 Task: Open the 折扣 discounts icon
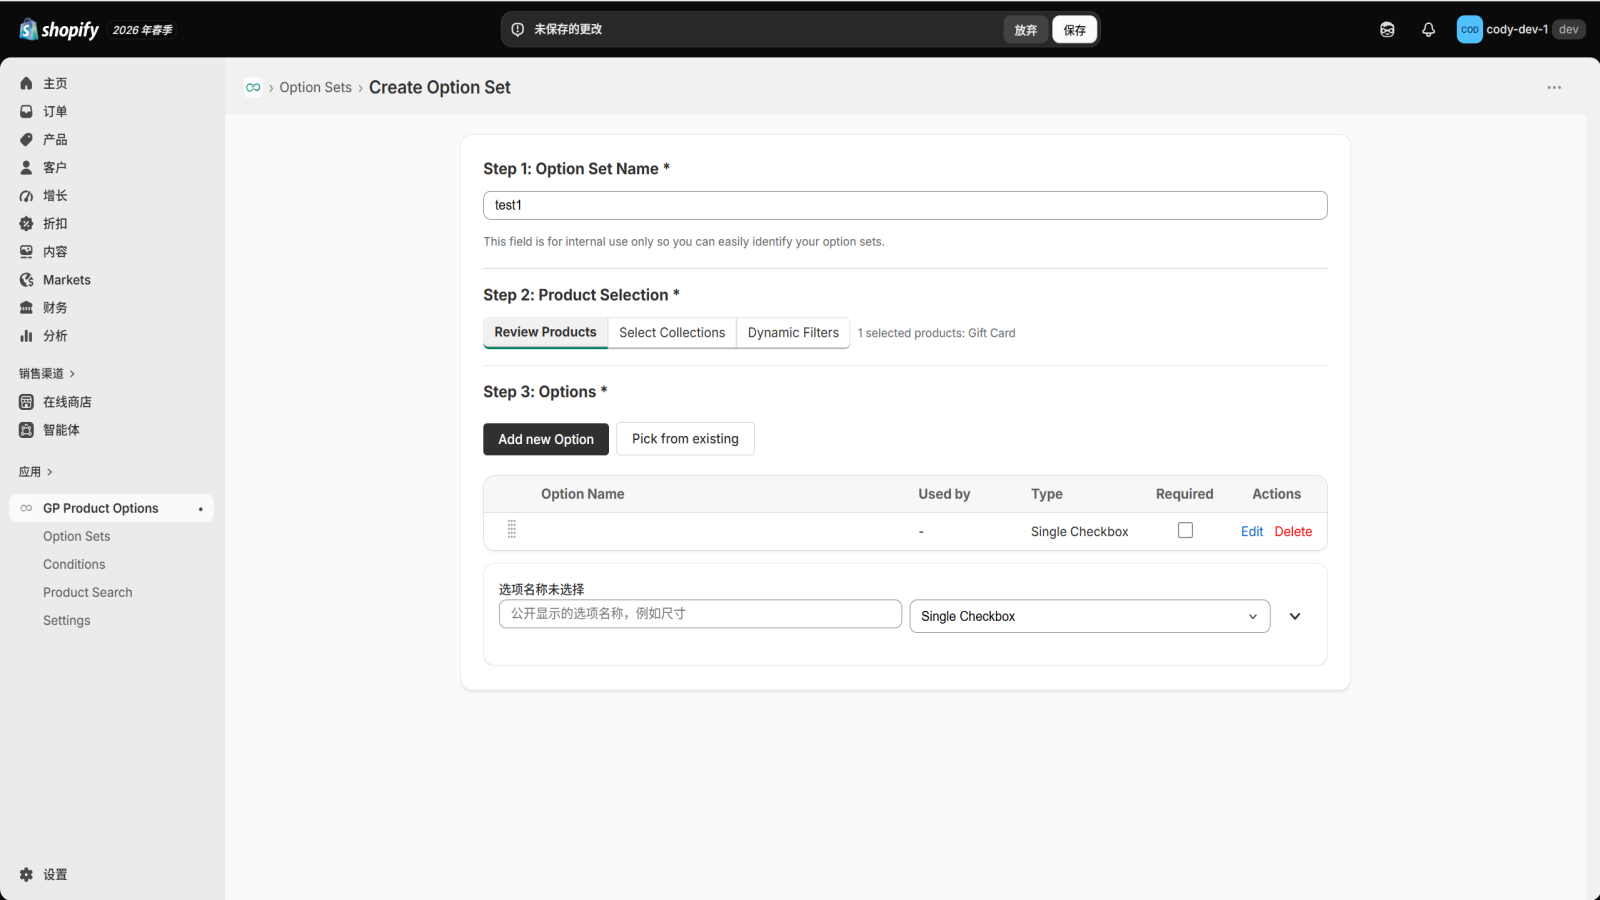[x=27, y=224]
